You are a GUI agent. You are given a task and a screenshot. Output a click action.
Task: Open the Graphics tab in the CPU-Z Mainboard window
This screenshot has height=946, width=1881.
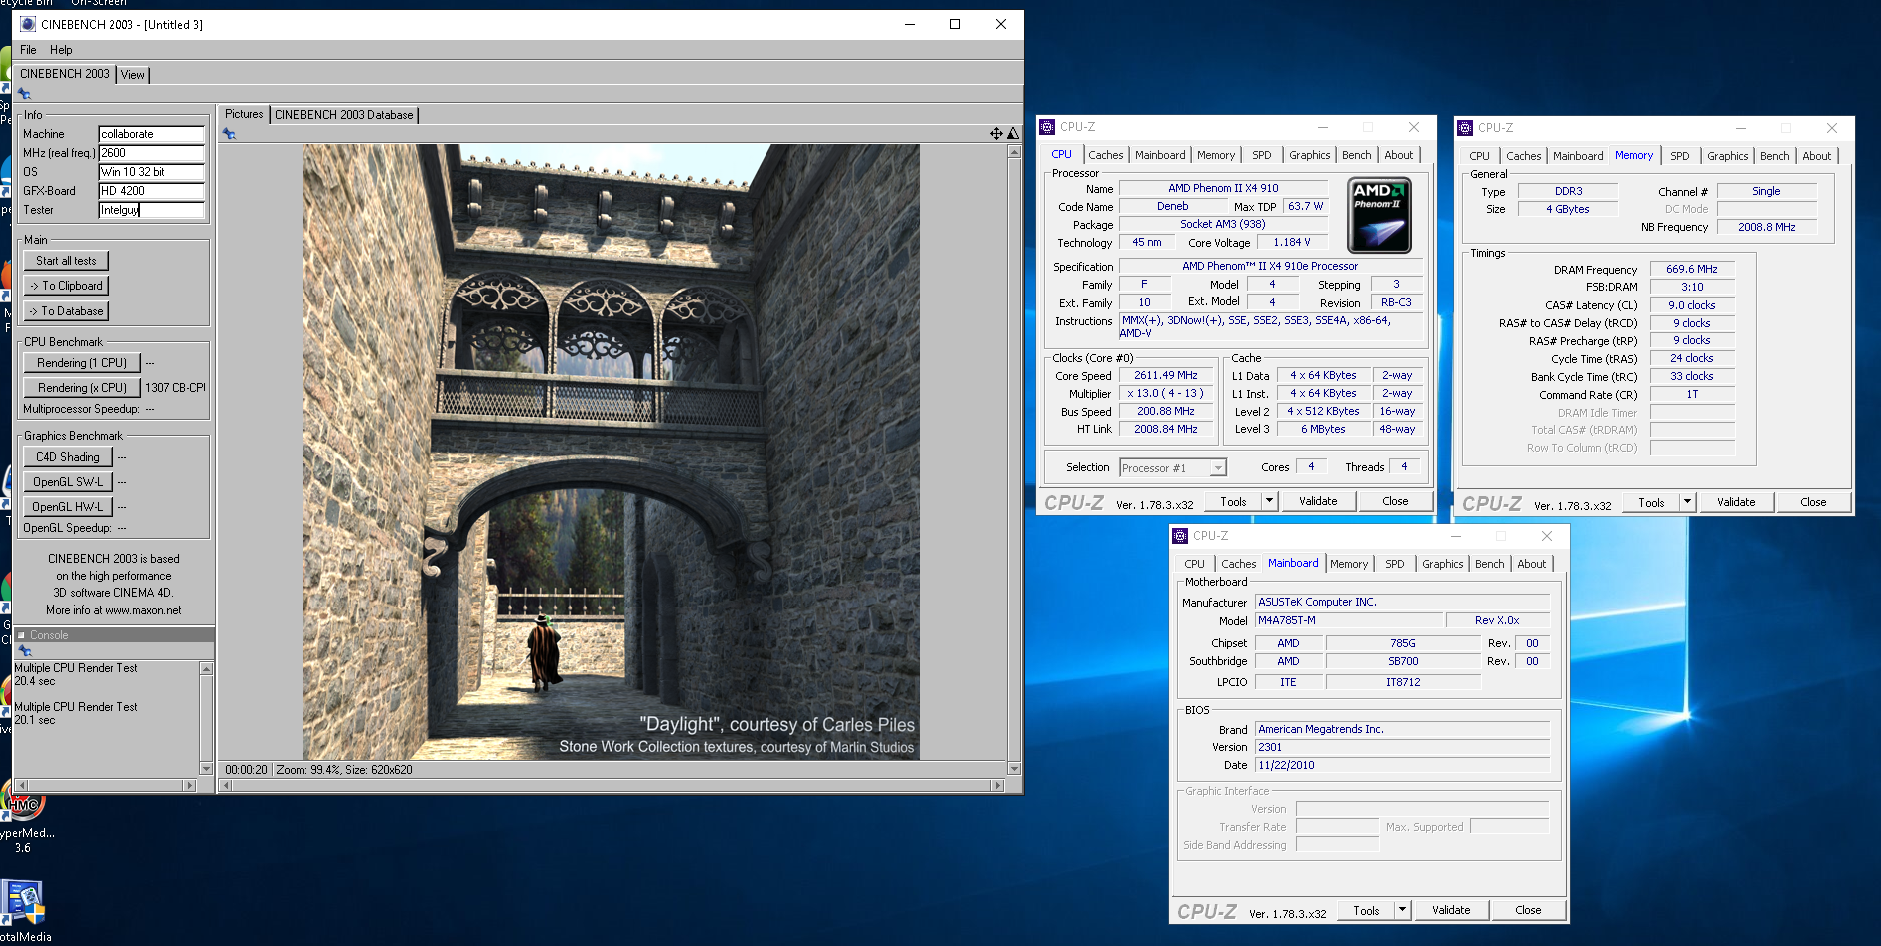tap(1443, 564)
